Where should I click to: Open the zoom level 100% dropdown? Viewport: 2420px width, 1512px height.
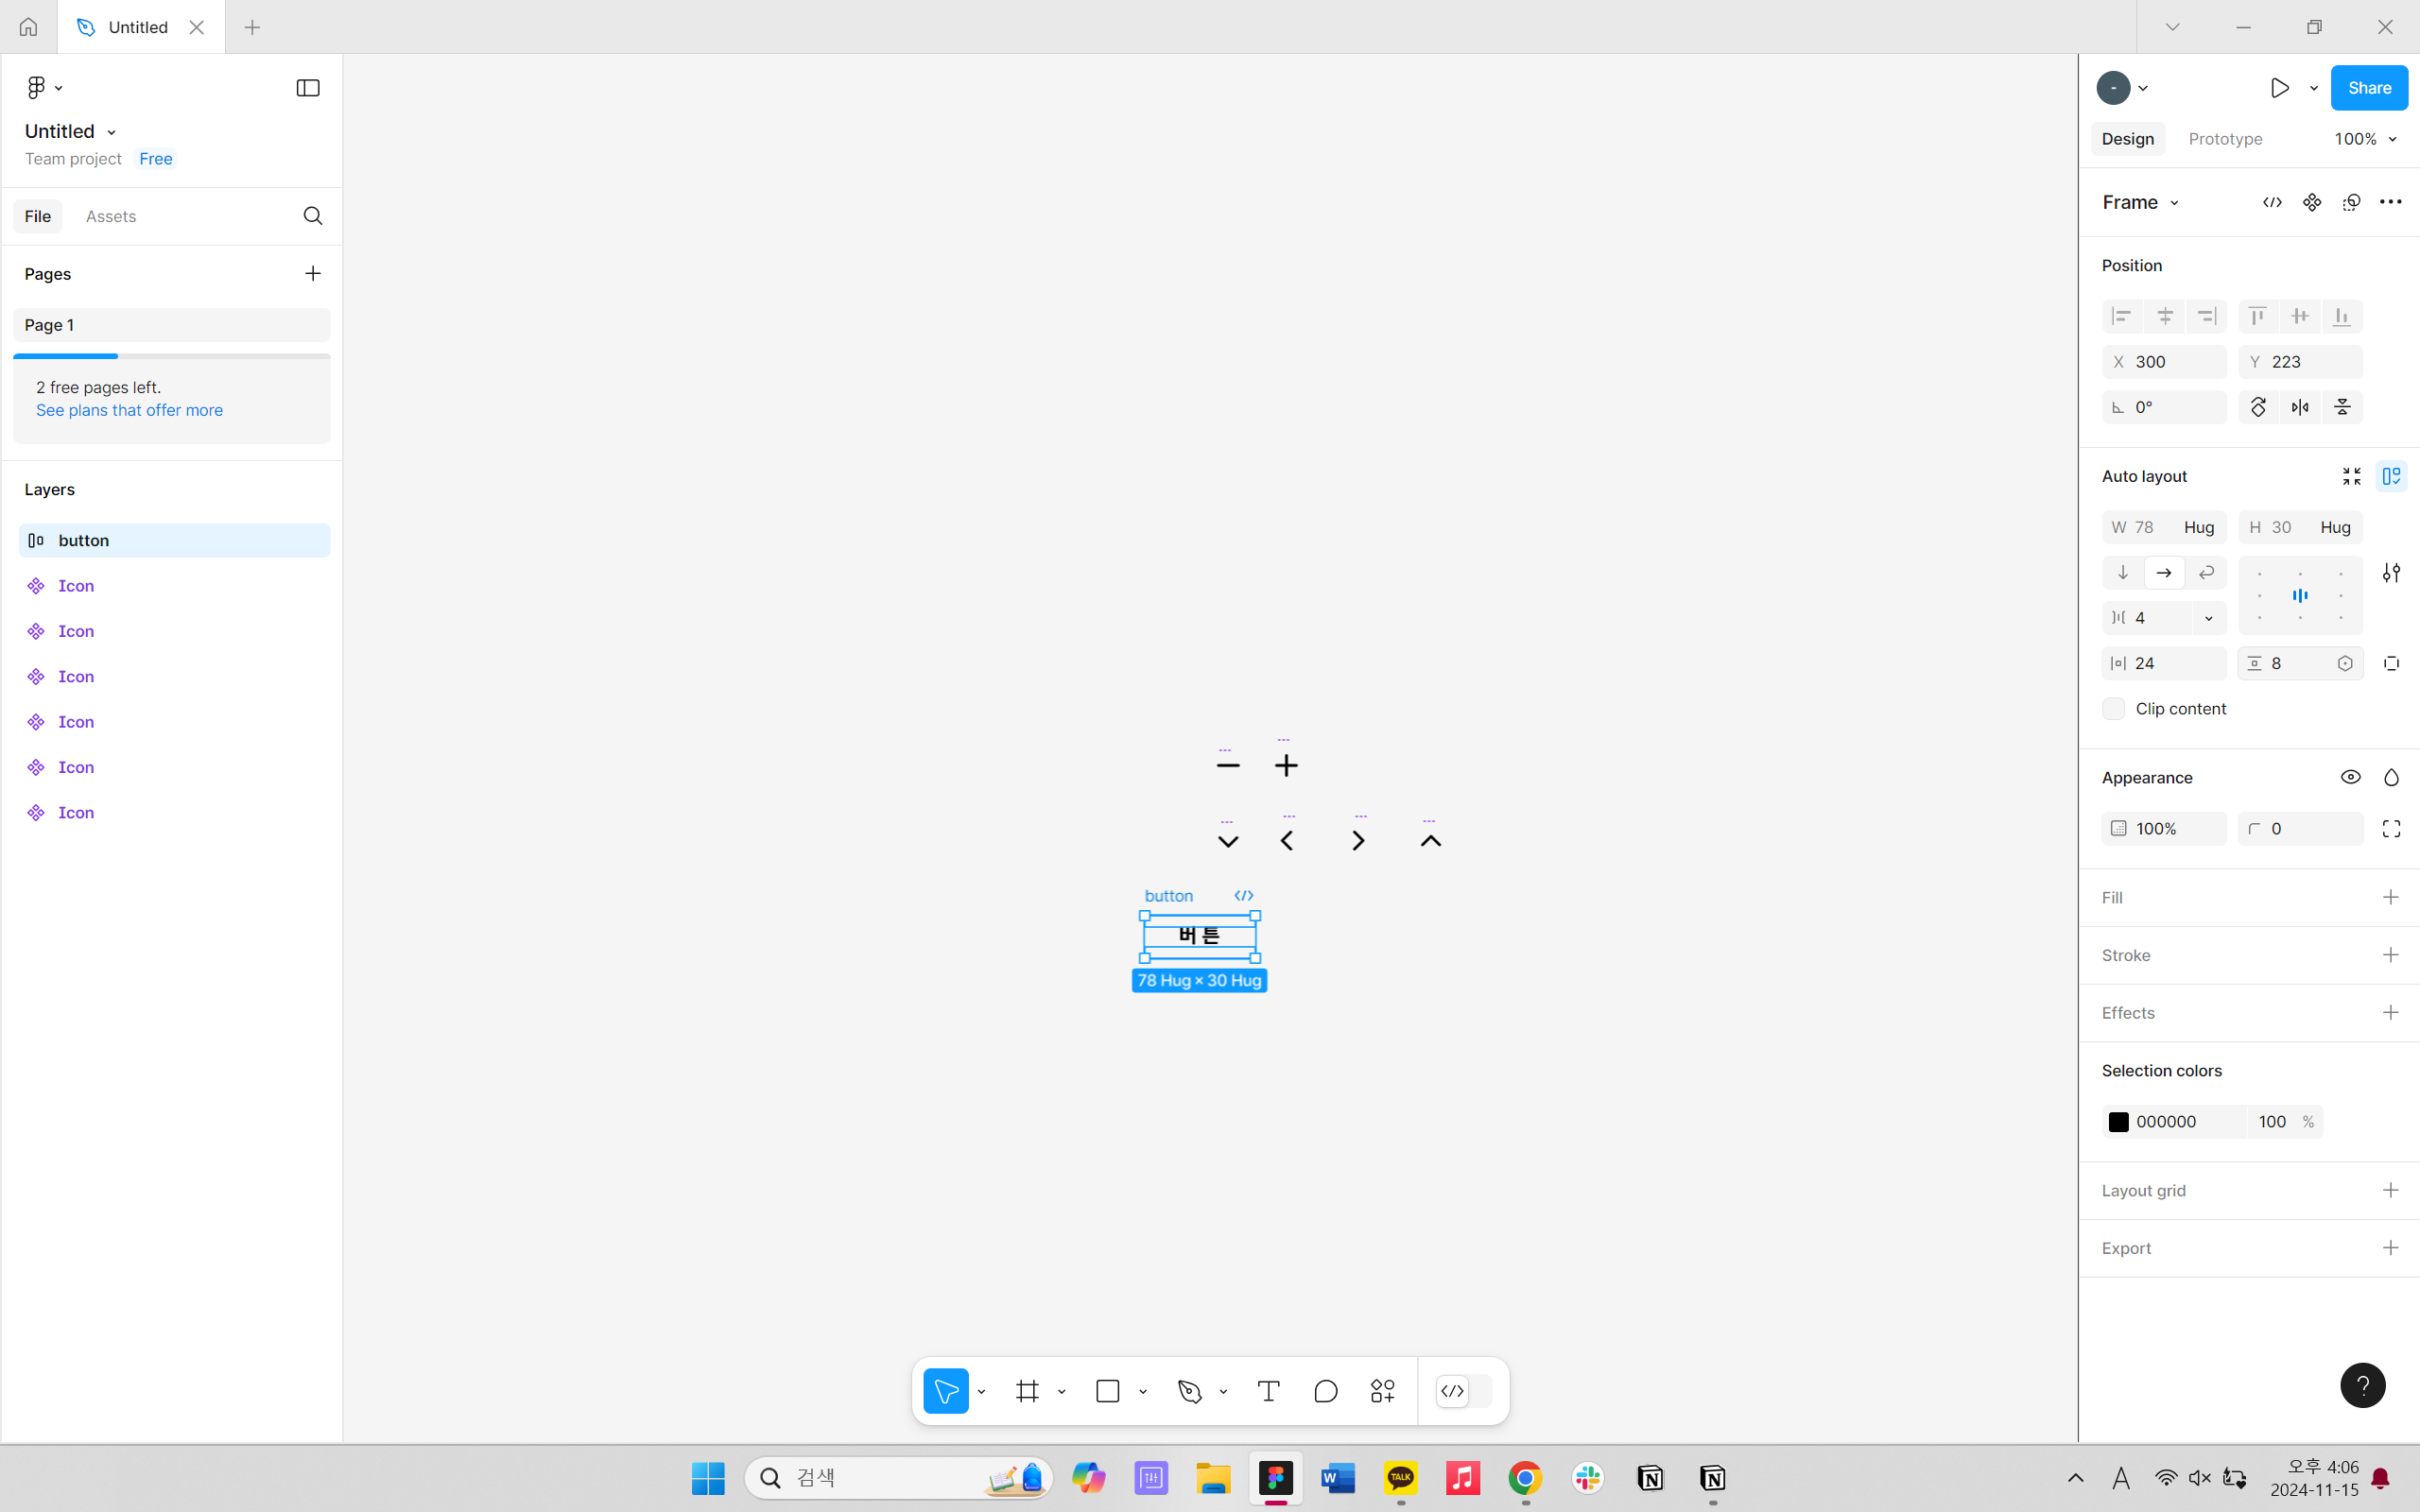[2365, 139]
